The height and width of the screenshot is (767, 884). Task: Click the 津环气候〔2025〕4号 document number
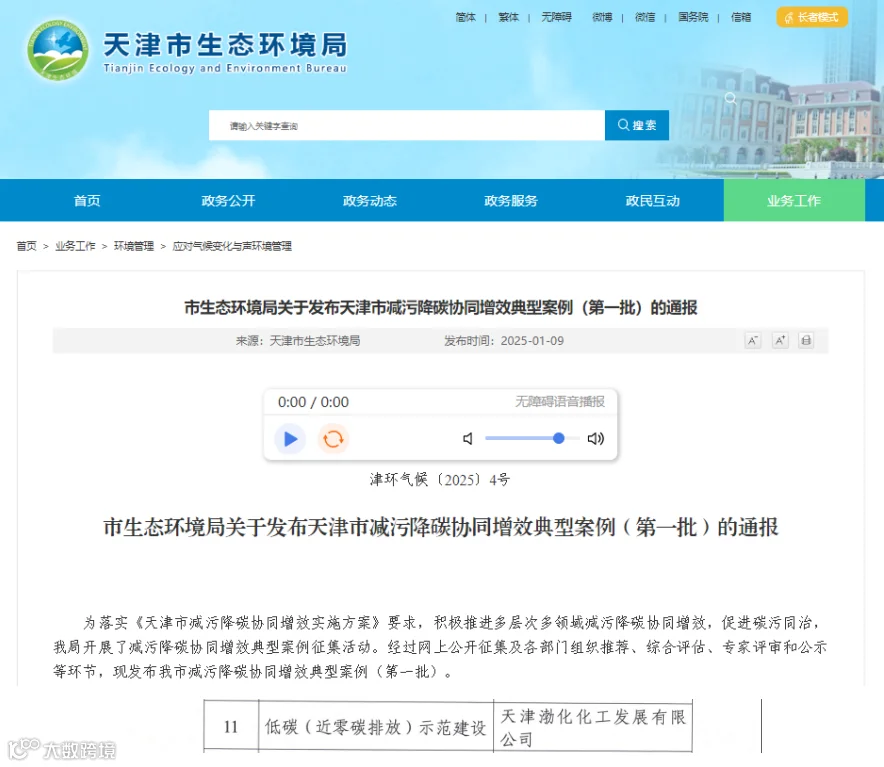click(440, 480)
